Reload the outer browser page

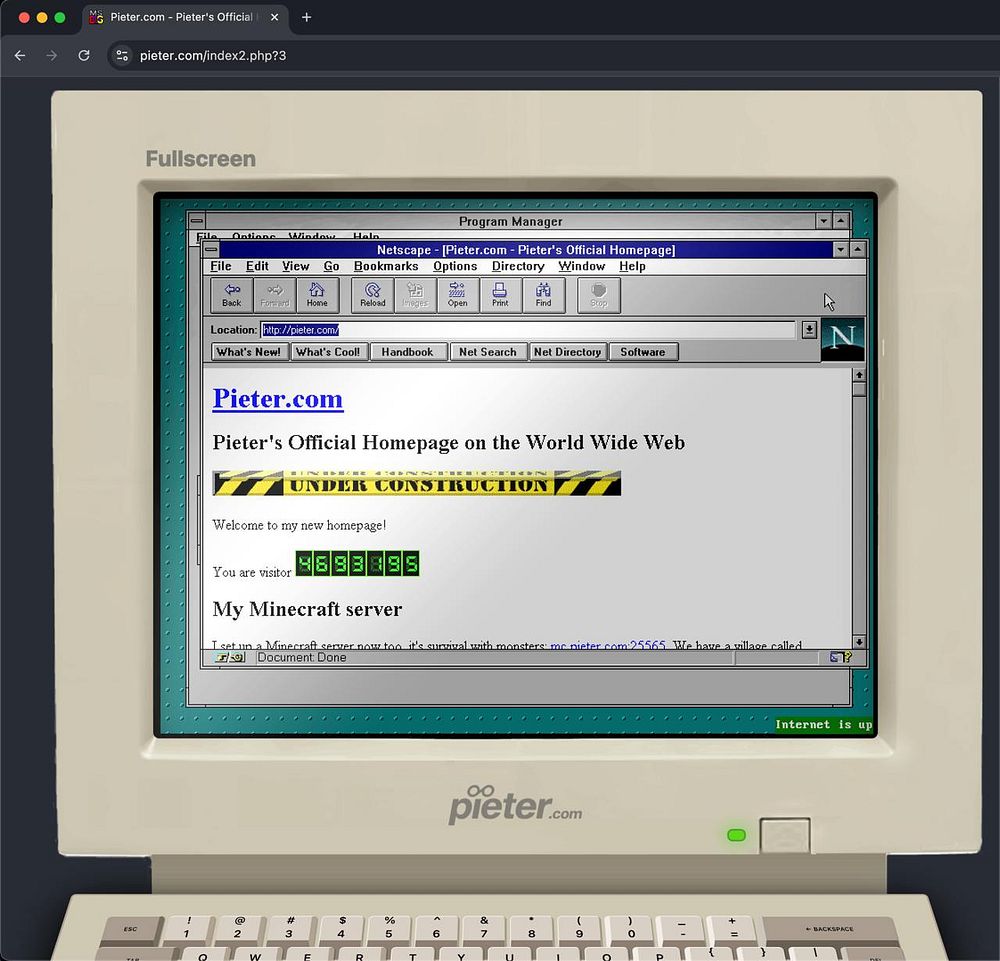coord(84,55)
